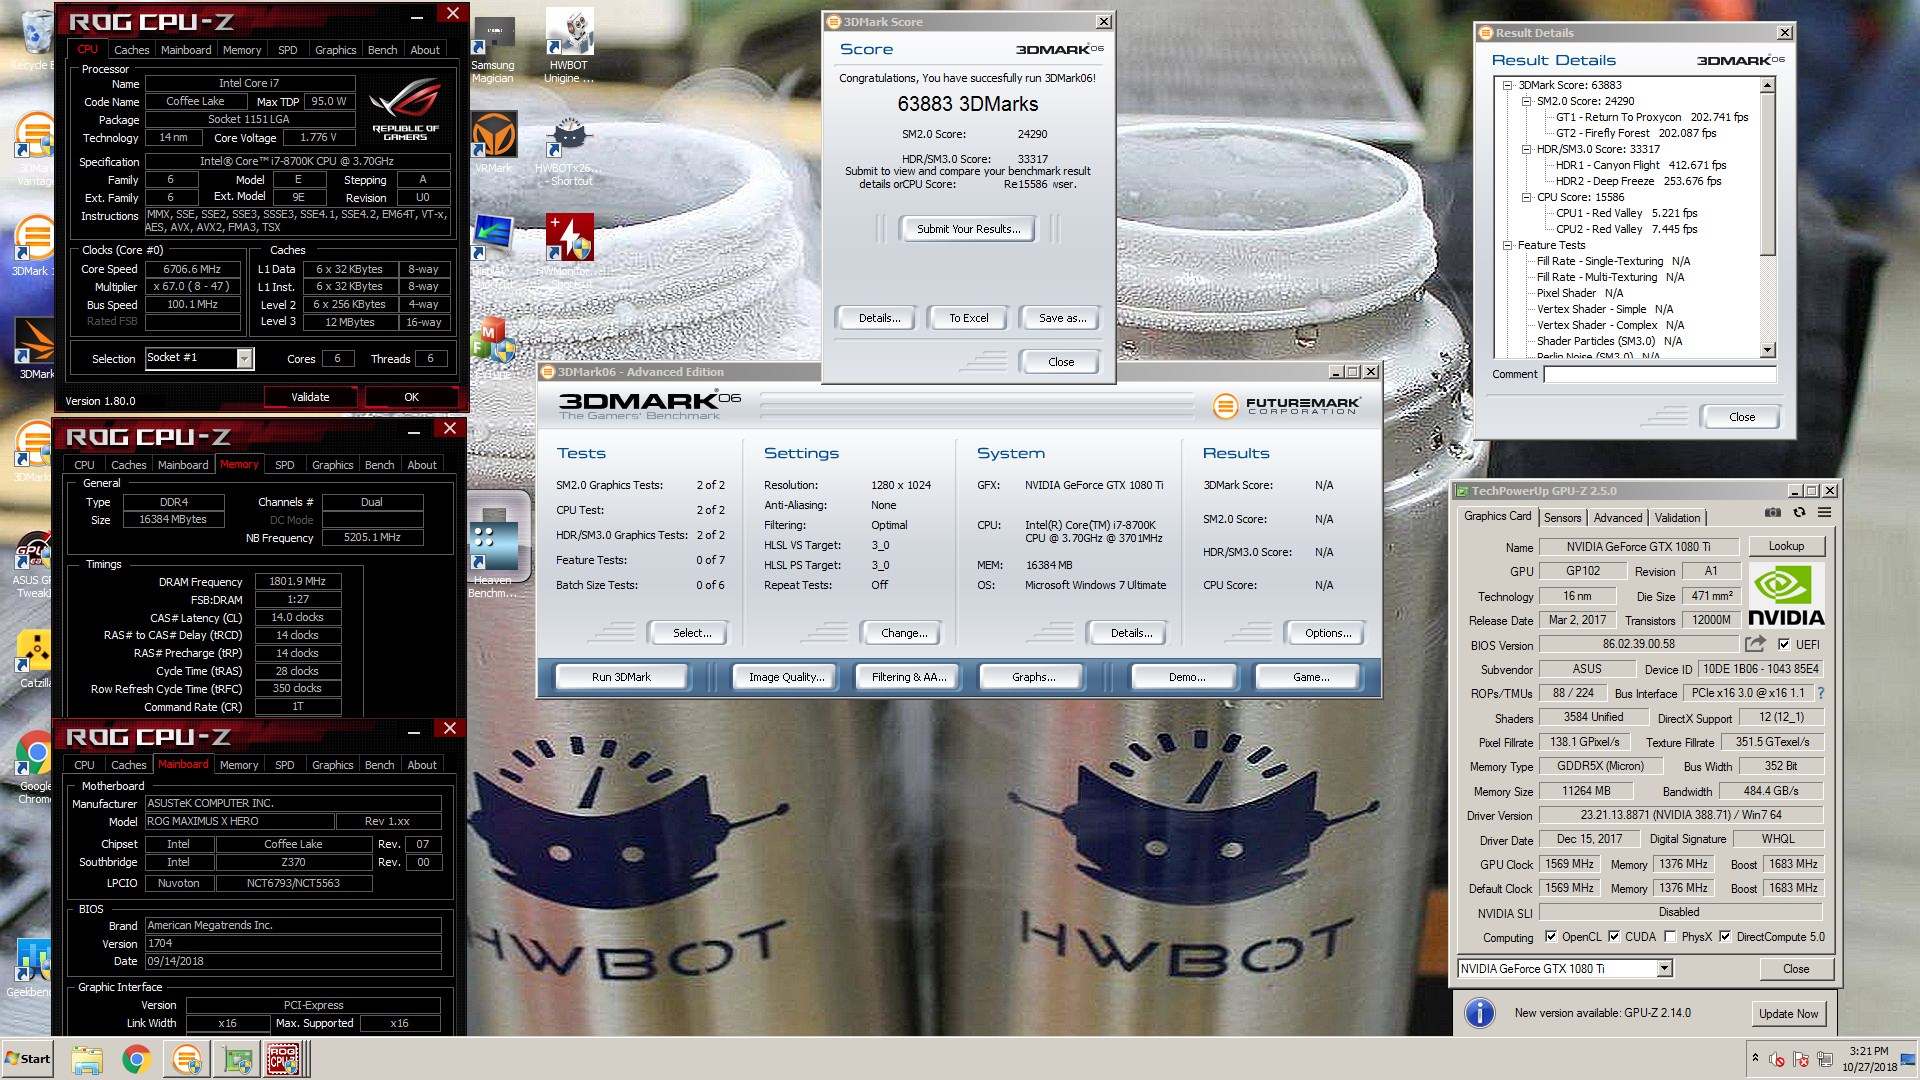Toggle the DirectCompute 5.0 checkbox
The height and width of the screenshot is (1080, 1920).
tap(1725, 937)
